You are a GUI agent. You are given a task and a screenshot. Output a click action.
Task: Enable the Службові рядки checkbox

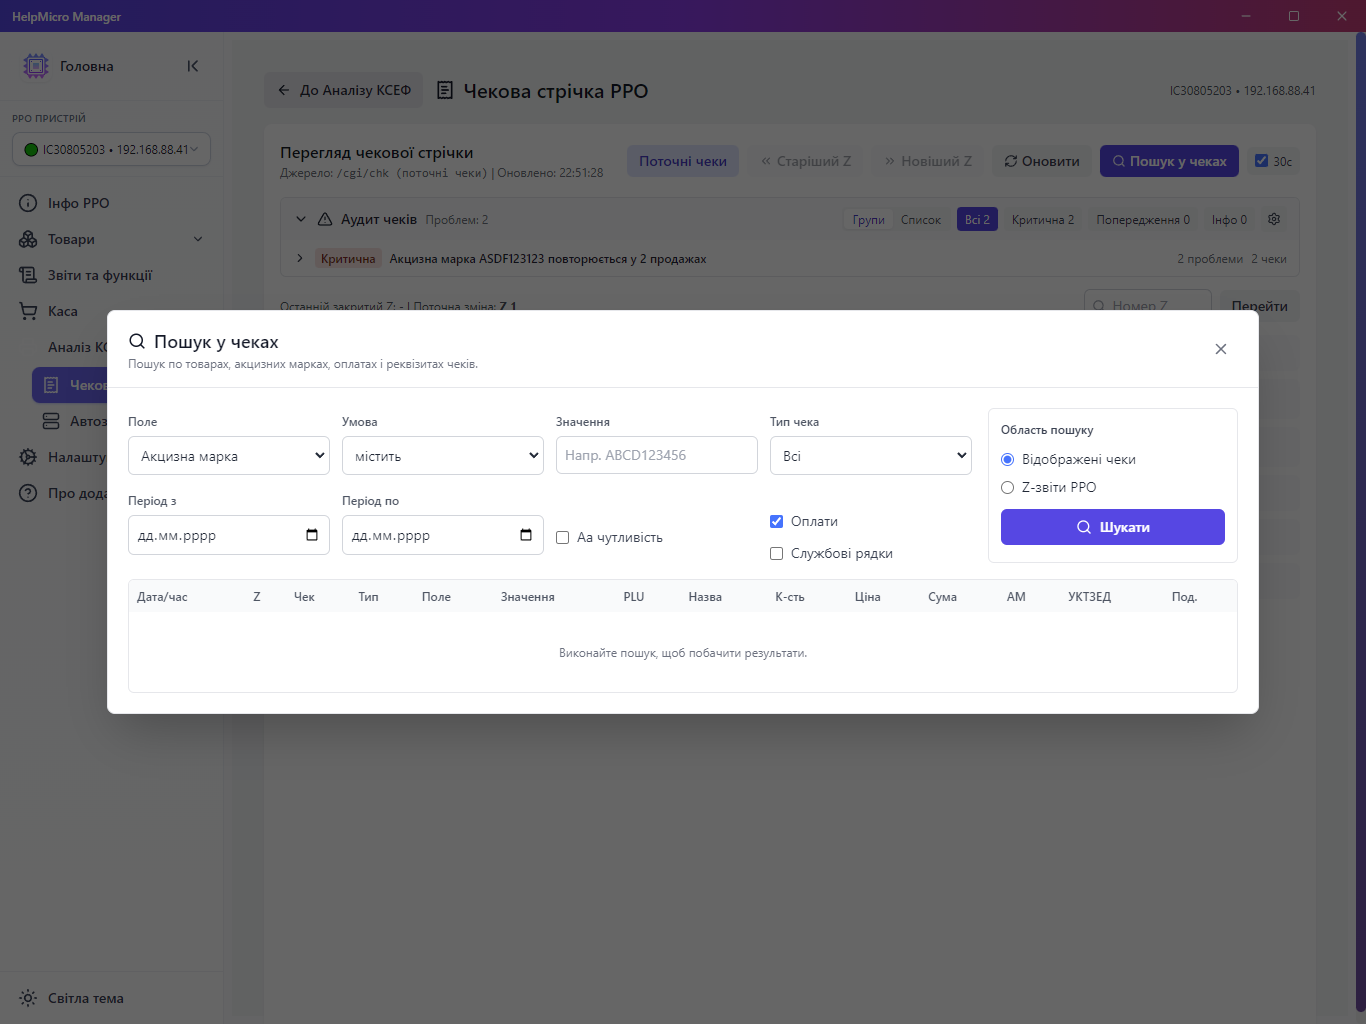[777, 554]
